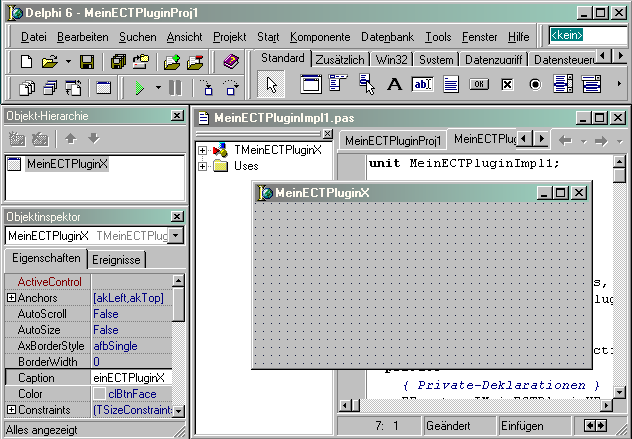The width and height of the screenshot is (632, 439).
Task: Click the Toggle Form/Unit icon
Action: click(73, 87)
